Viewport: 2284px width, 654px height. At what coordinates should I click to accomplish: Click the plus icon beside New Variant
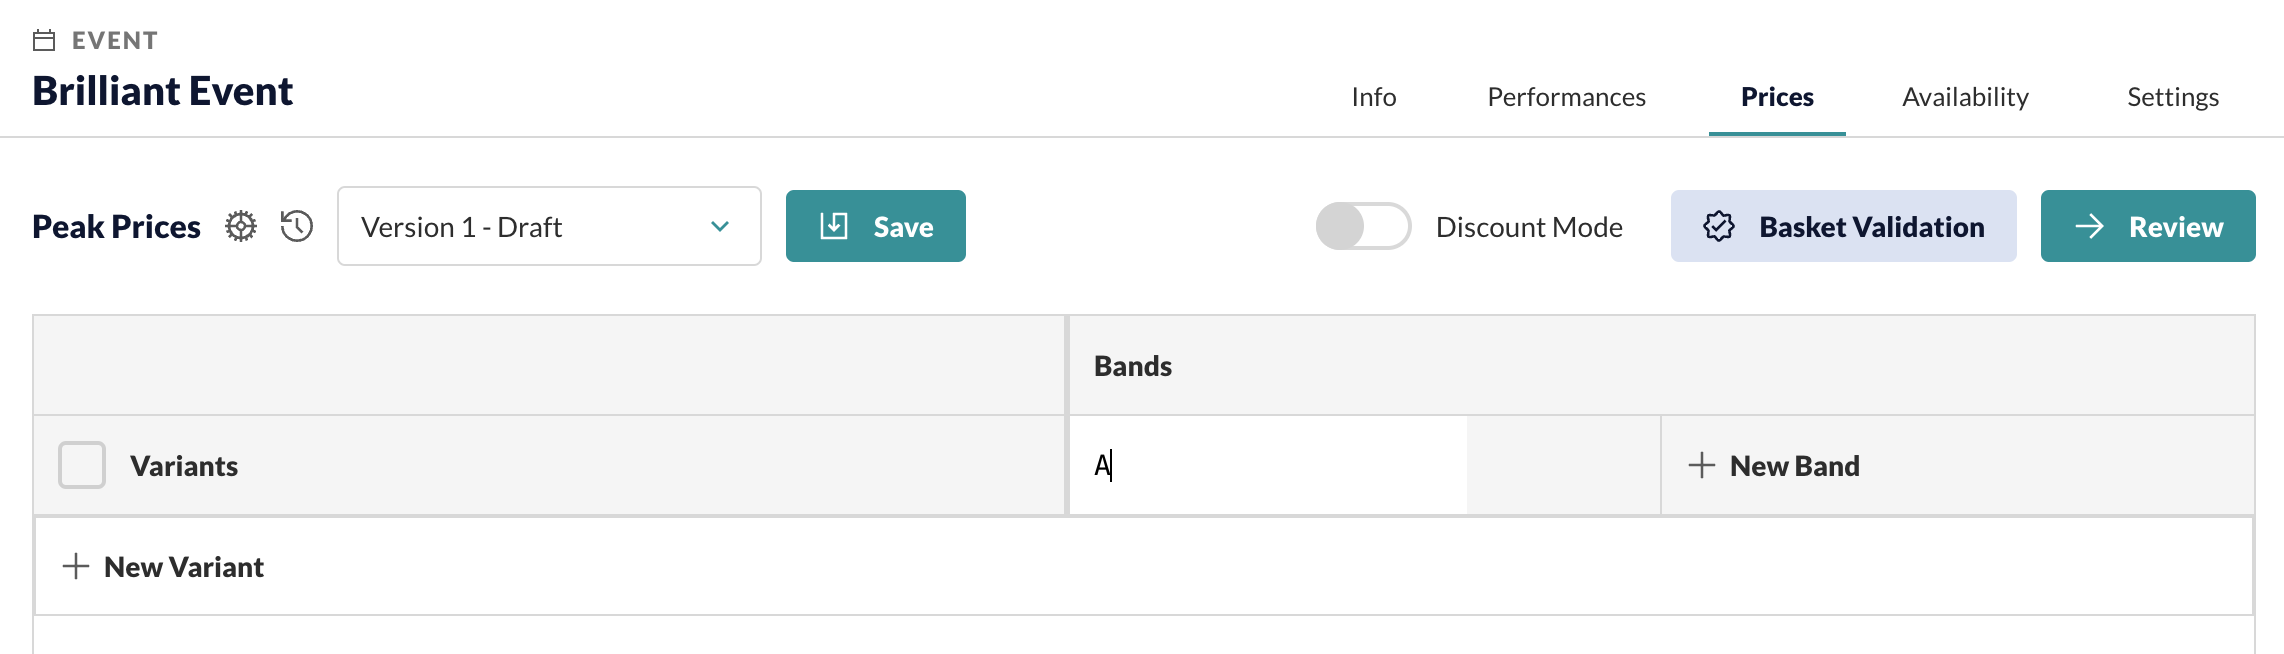(x=76, y=566)
